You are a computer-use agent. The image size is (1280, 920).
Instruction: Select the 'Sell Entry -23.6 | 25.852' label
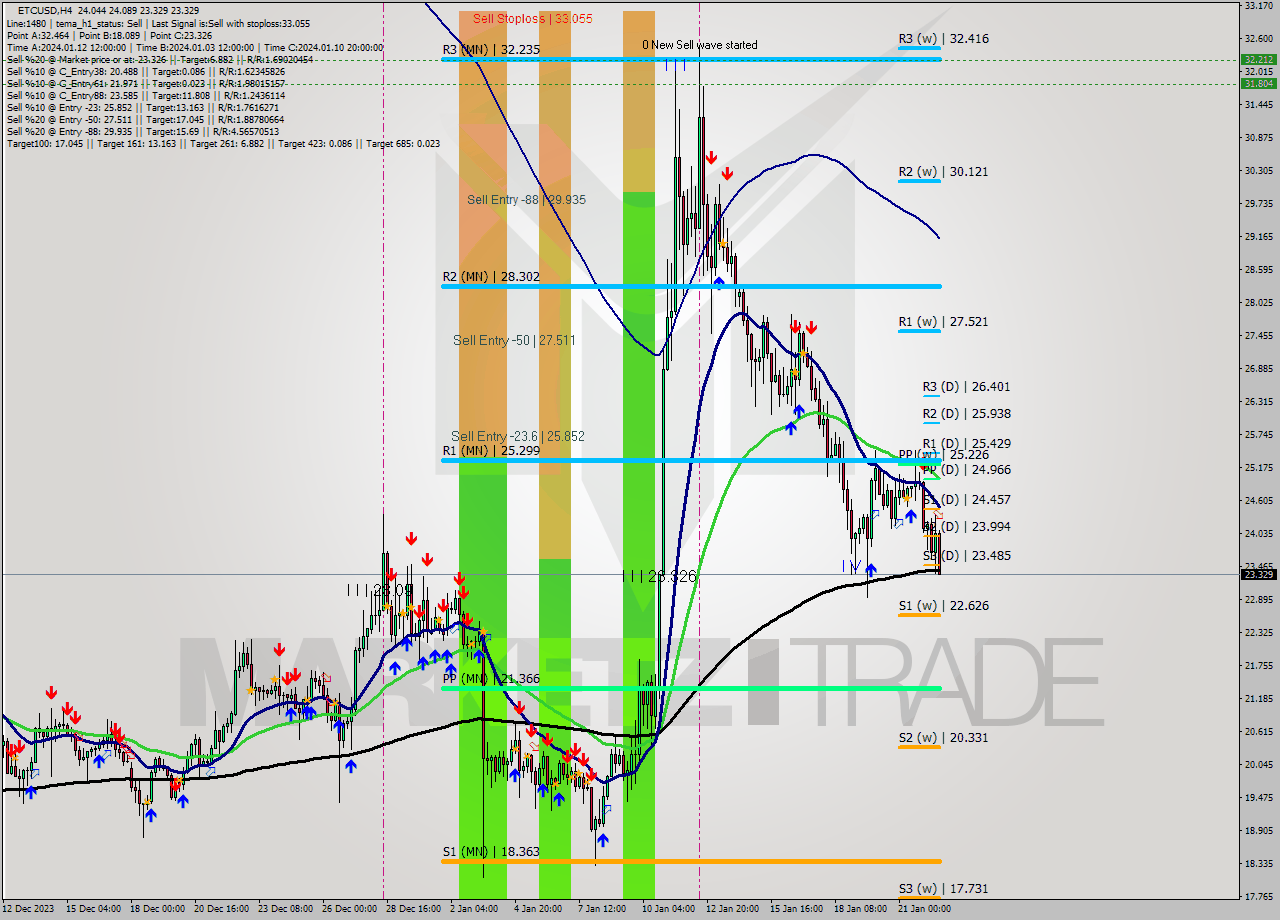[518, 436]
